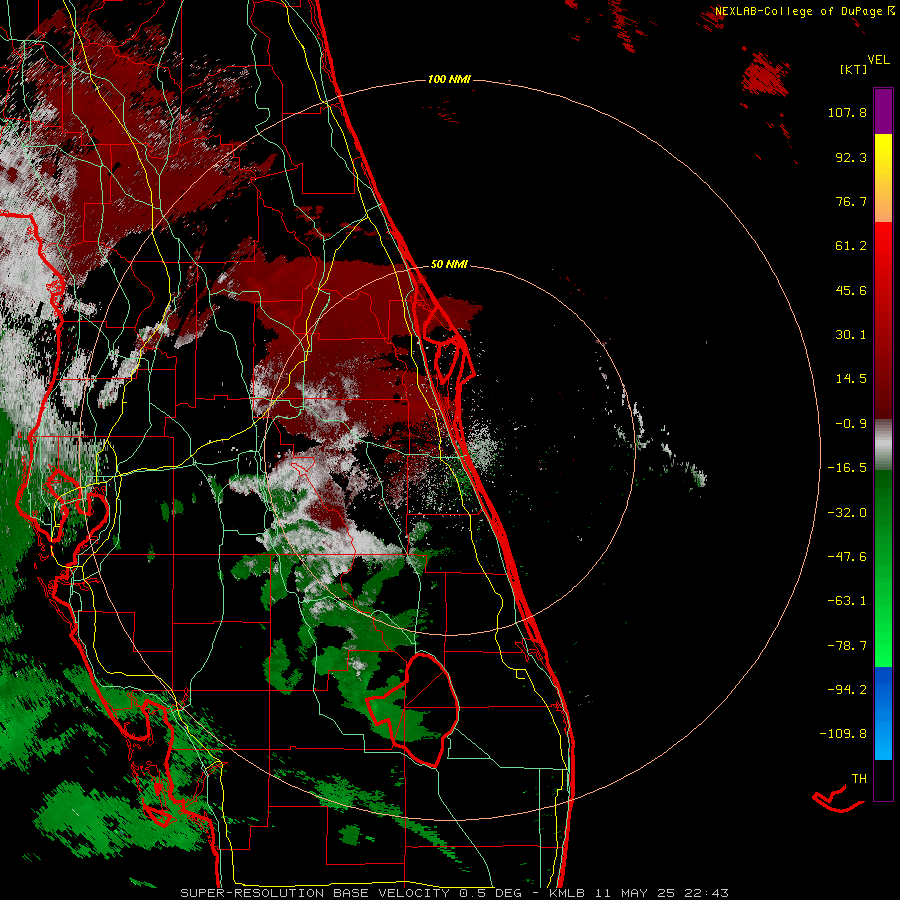Click the 100 NMI range ring label
Viewport: 900px width, 900px height.
(449, 79)
